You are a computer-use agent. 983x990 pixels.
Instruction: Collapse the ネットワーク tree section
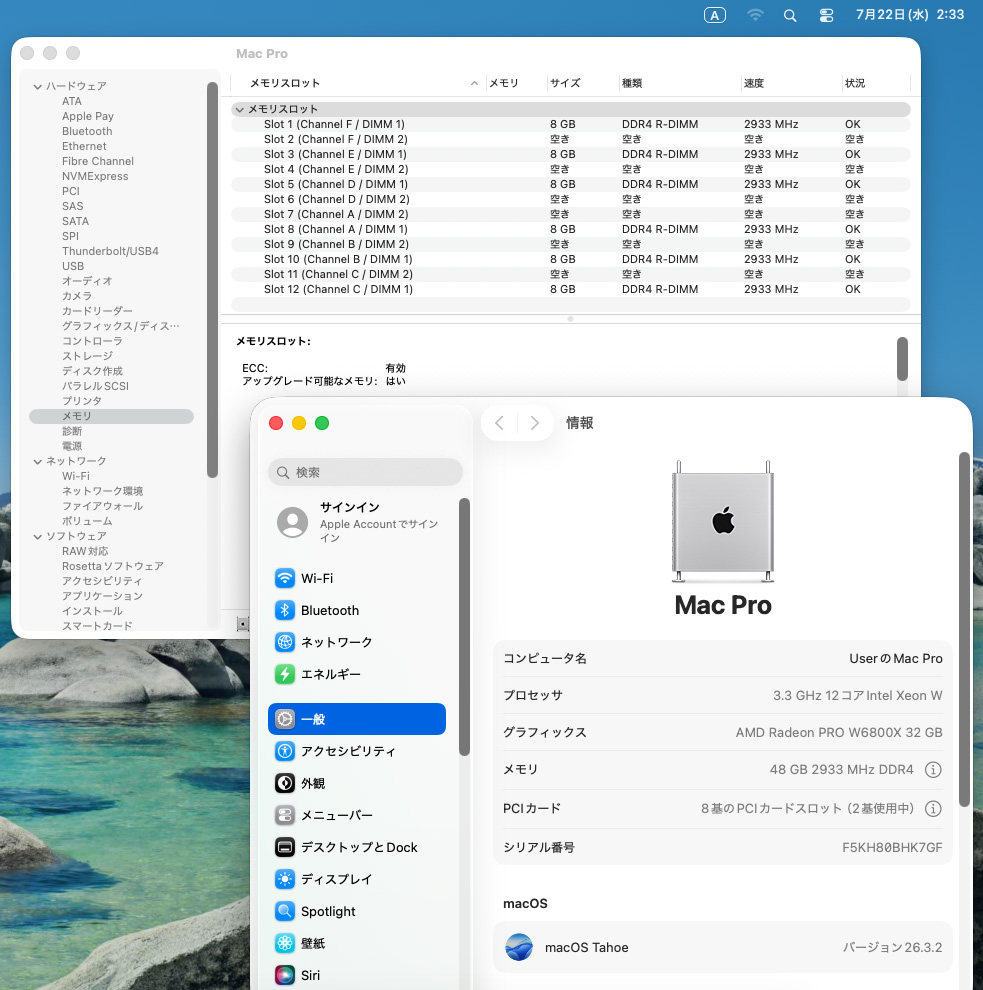[38, 462]
